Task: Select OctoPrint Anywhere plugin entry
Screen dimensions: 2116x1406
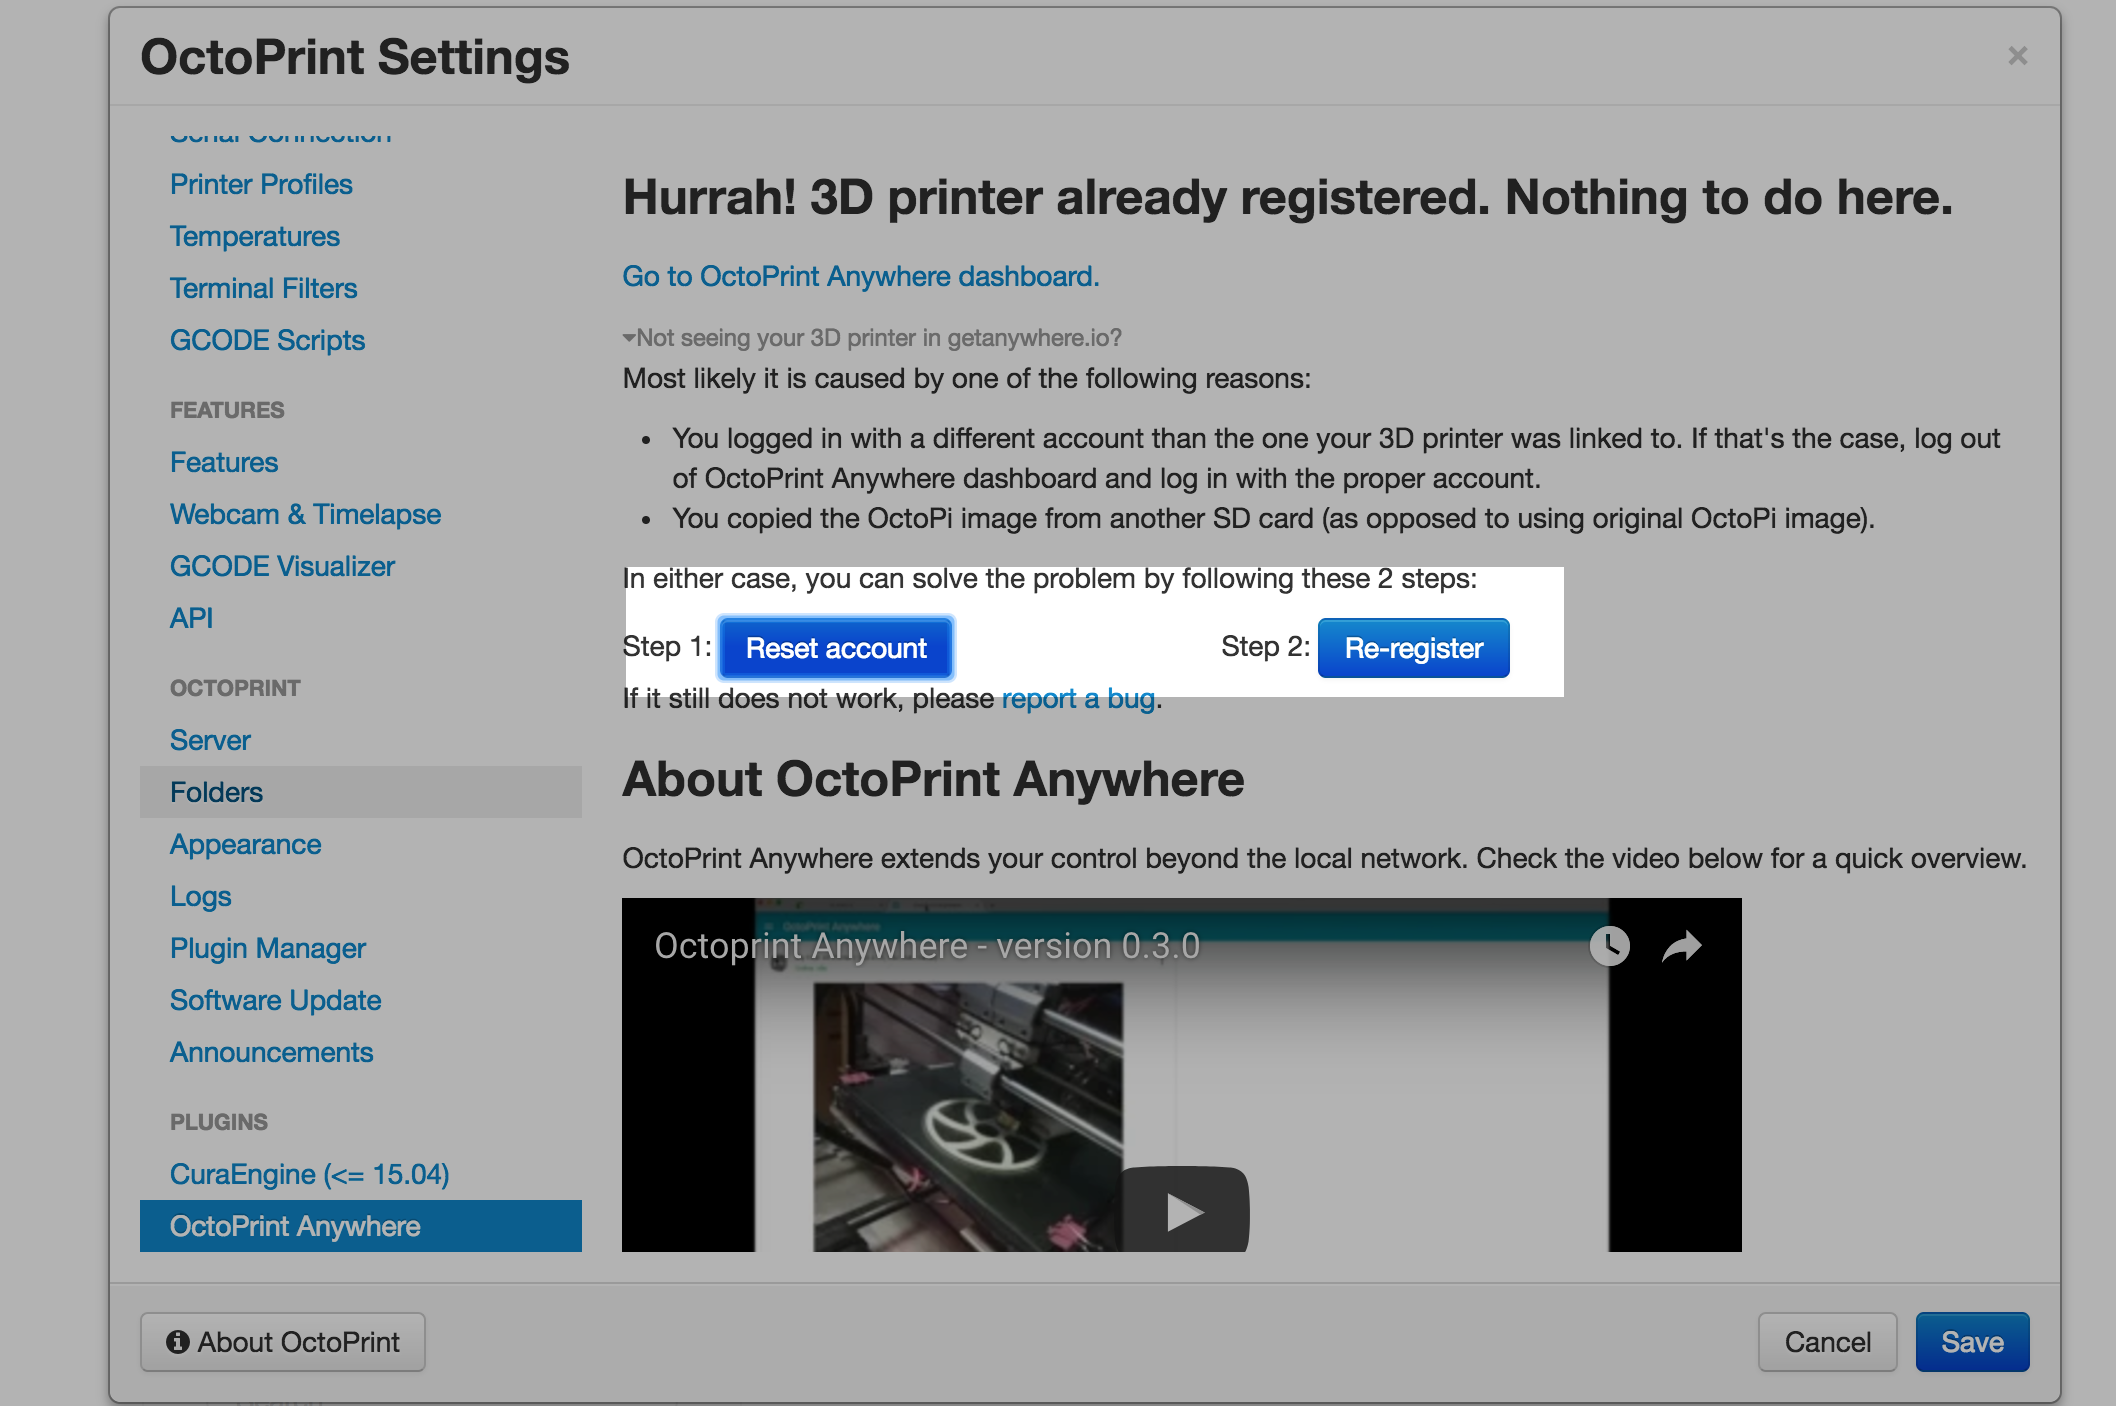Action: (361, 1226)
